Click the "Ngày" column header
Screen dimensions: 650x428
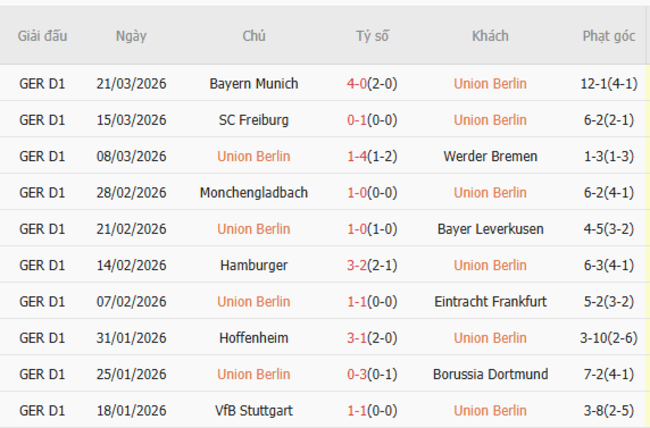(131, 36)
